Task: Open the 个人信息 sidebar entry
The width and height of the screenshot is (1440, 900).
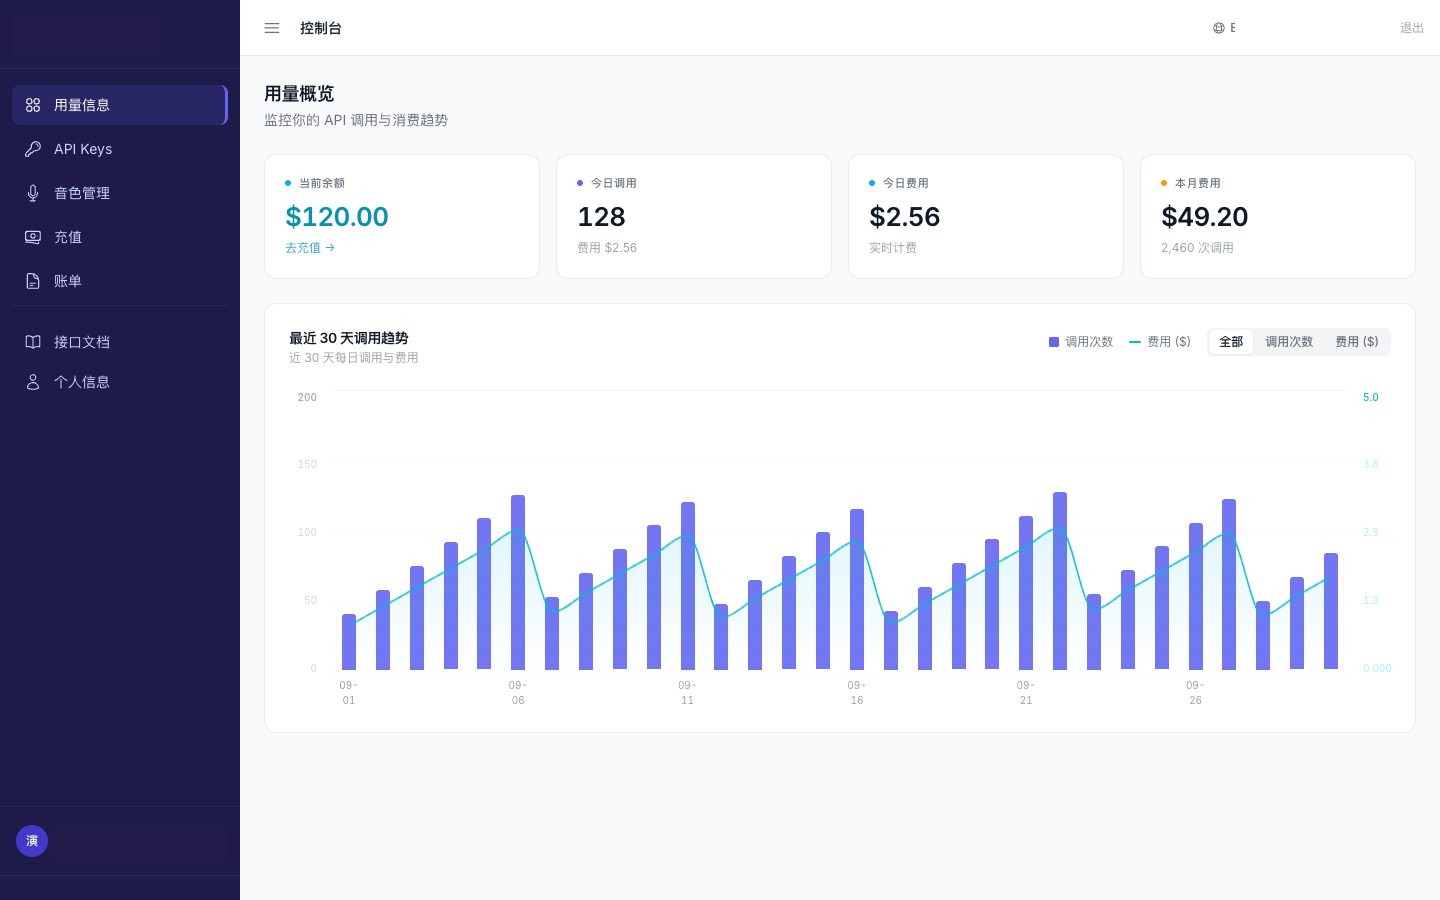Action: click(120, 382)
